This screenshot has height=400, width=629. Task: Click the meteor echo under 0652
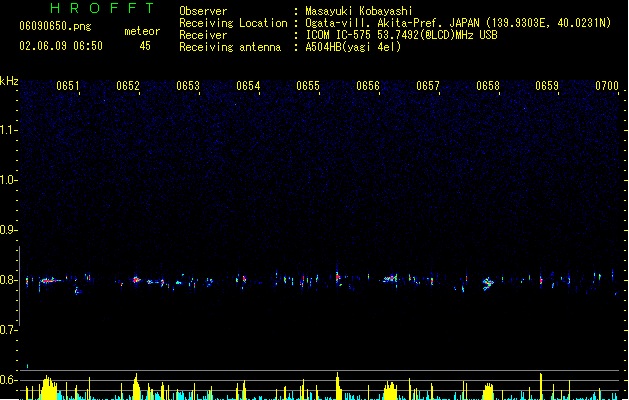(x=136, y=280)
